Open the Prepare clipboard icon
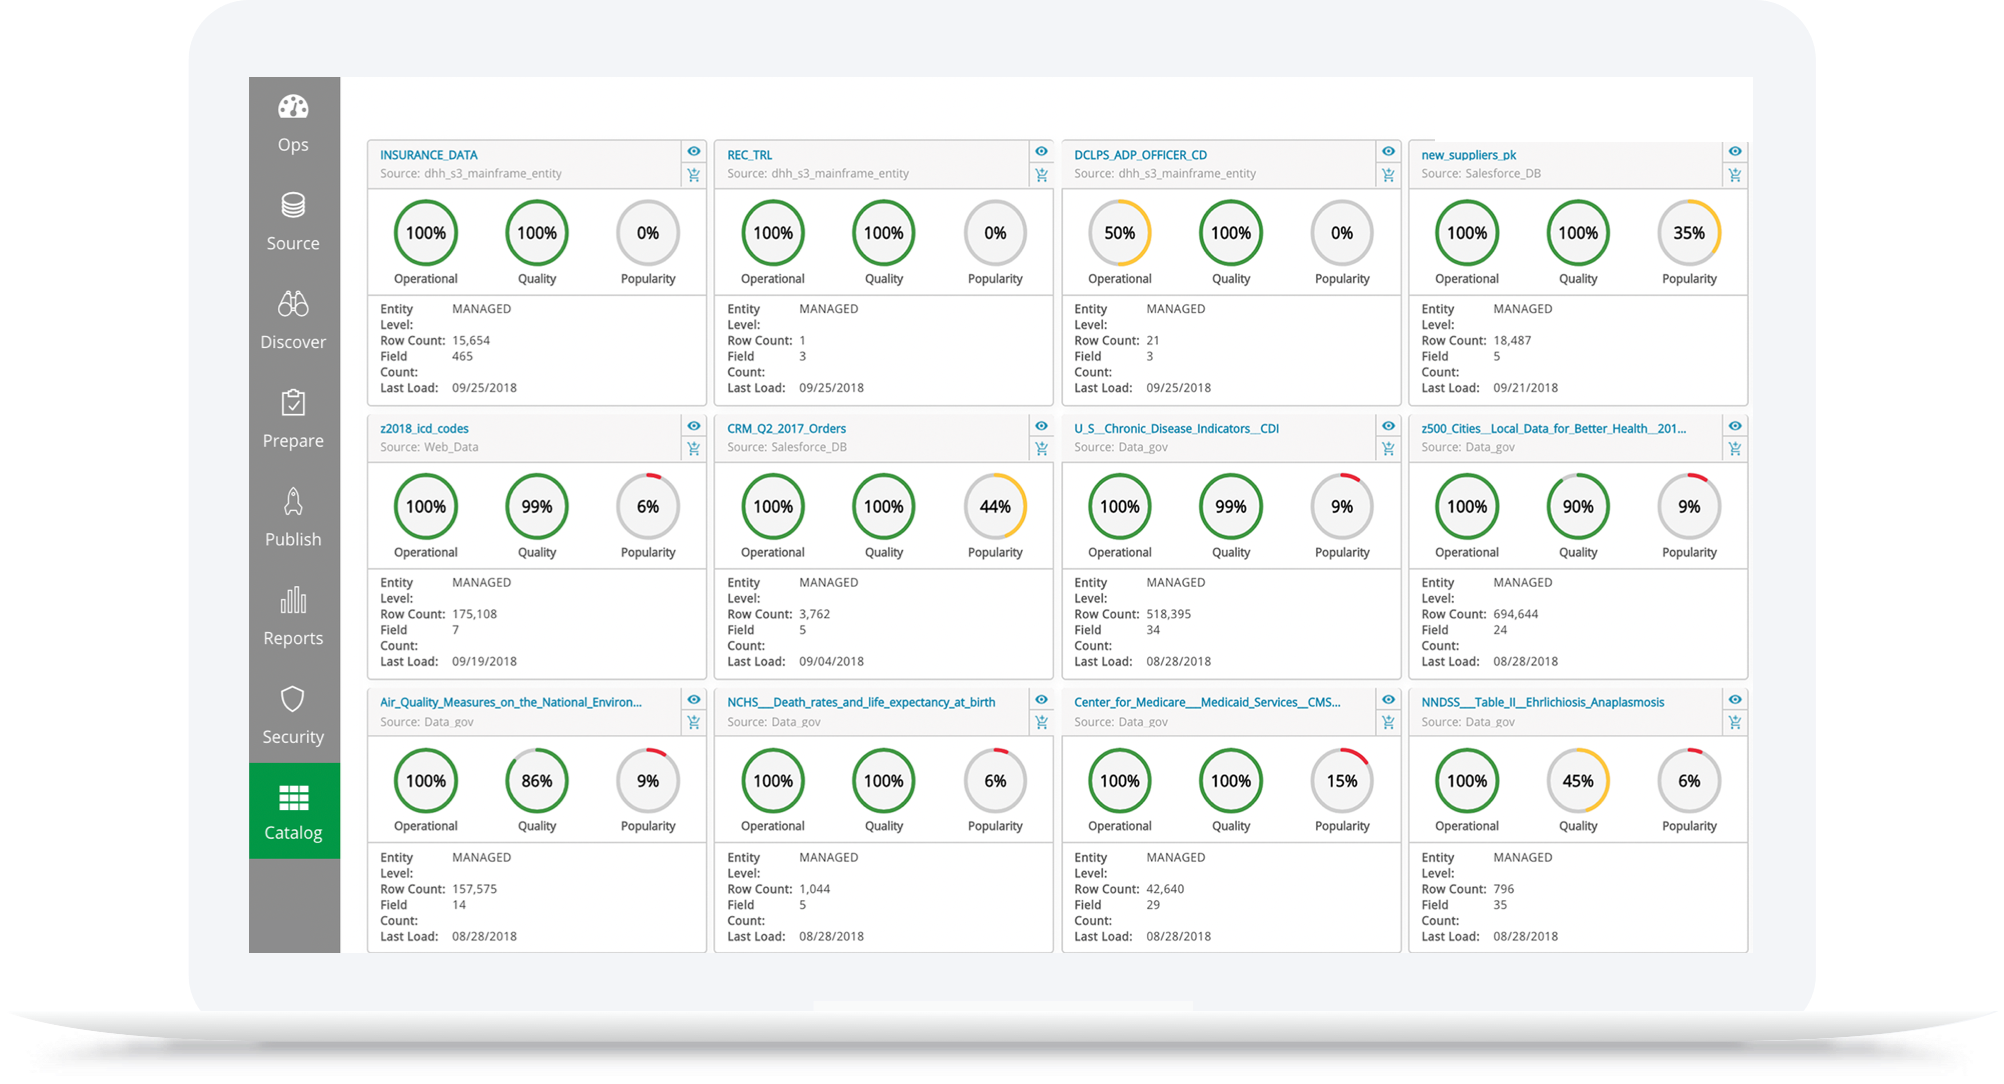The height and width of the screenshot is (1084, 2004). click(293, 402)
